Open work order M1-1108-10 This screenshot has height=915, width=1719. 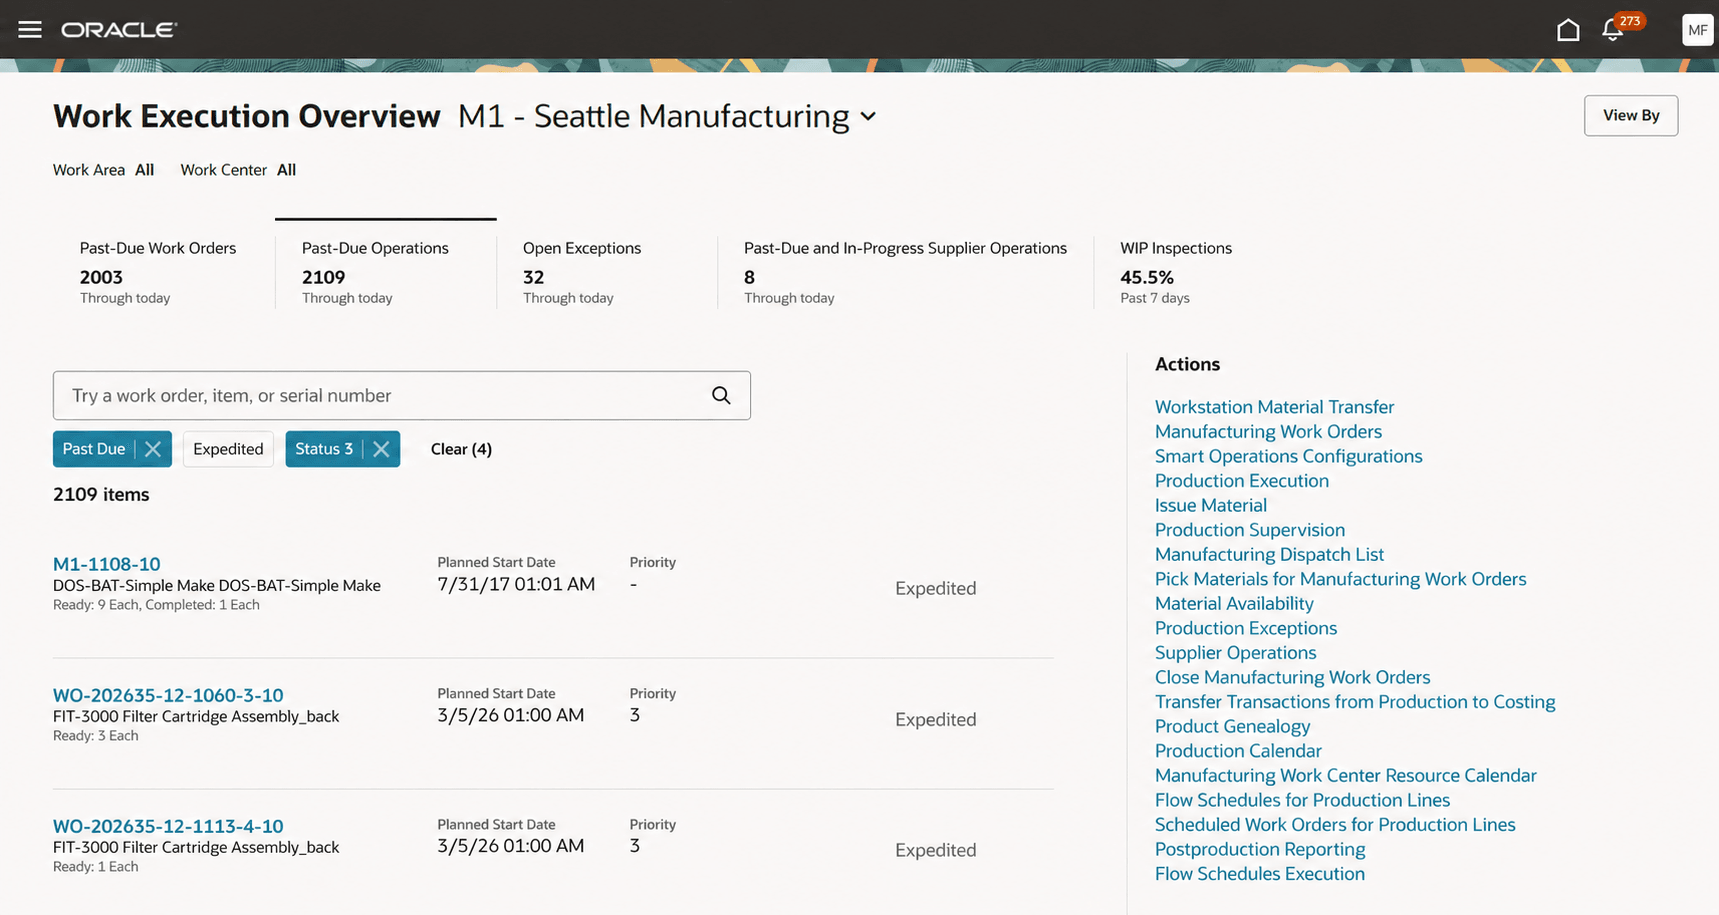click(x=106, y=564)
